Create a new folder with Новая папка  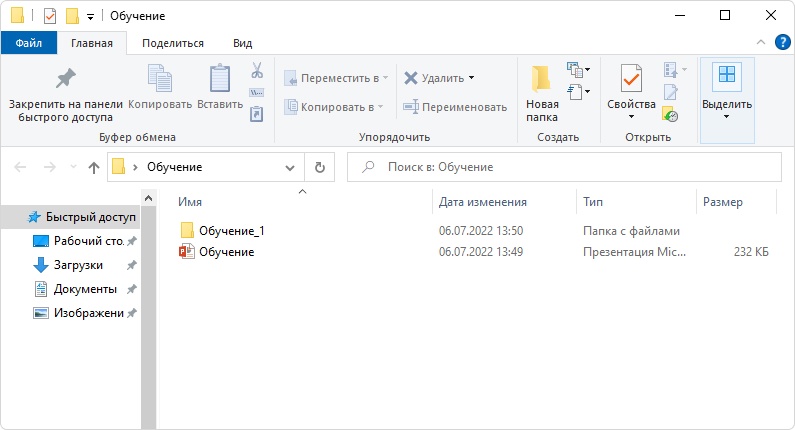[x=541, y=94]
